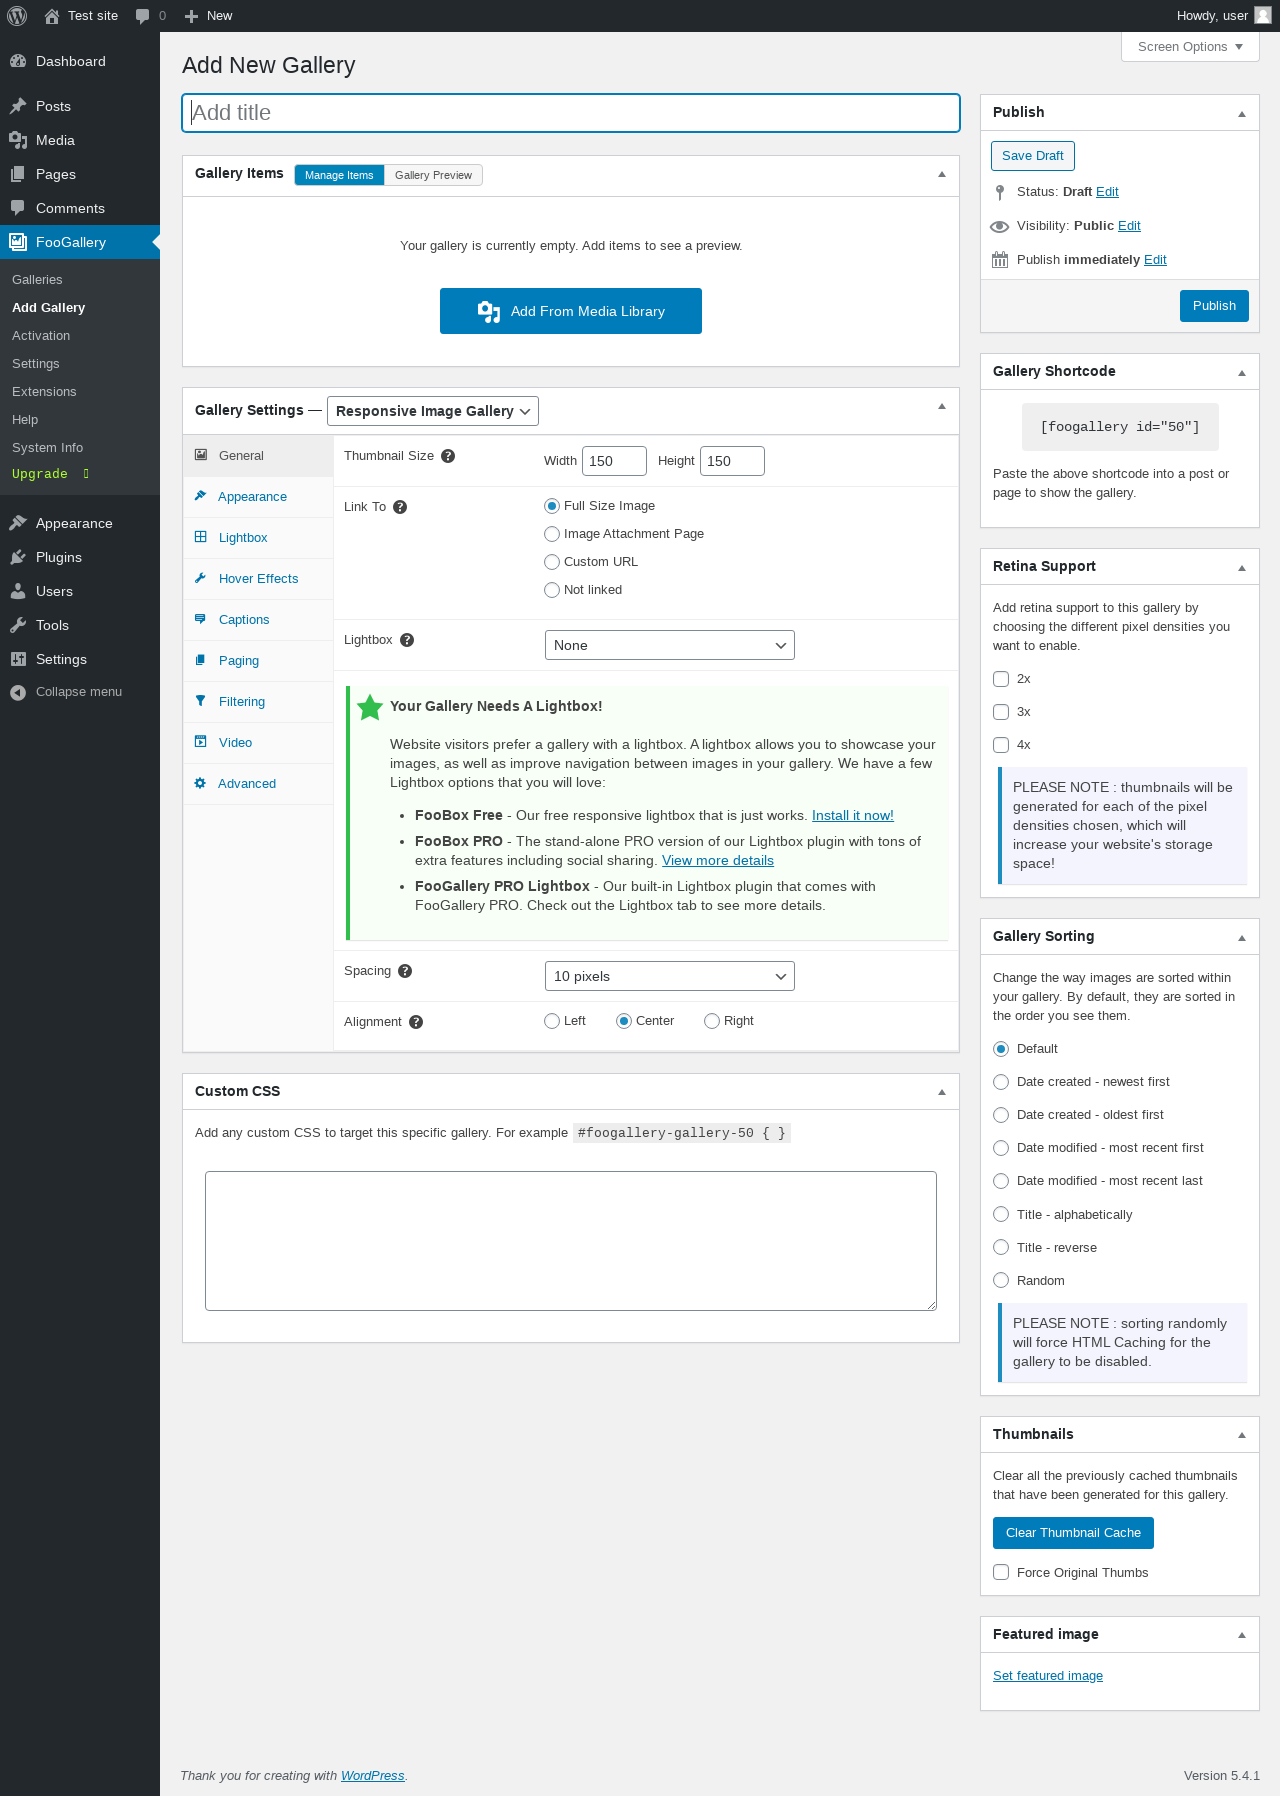Image resolution: width=1280 pixels, height=1796 pixels.
Task: Click the Plugins plug icon
Action: (18, 557)
